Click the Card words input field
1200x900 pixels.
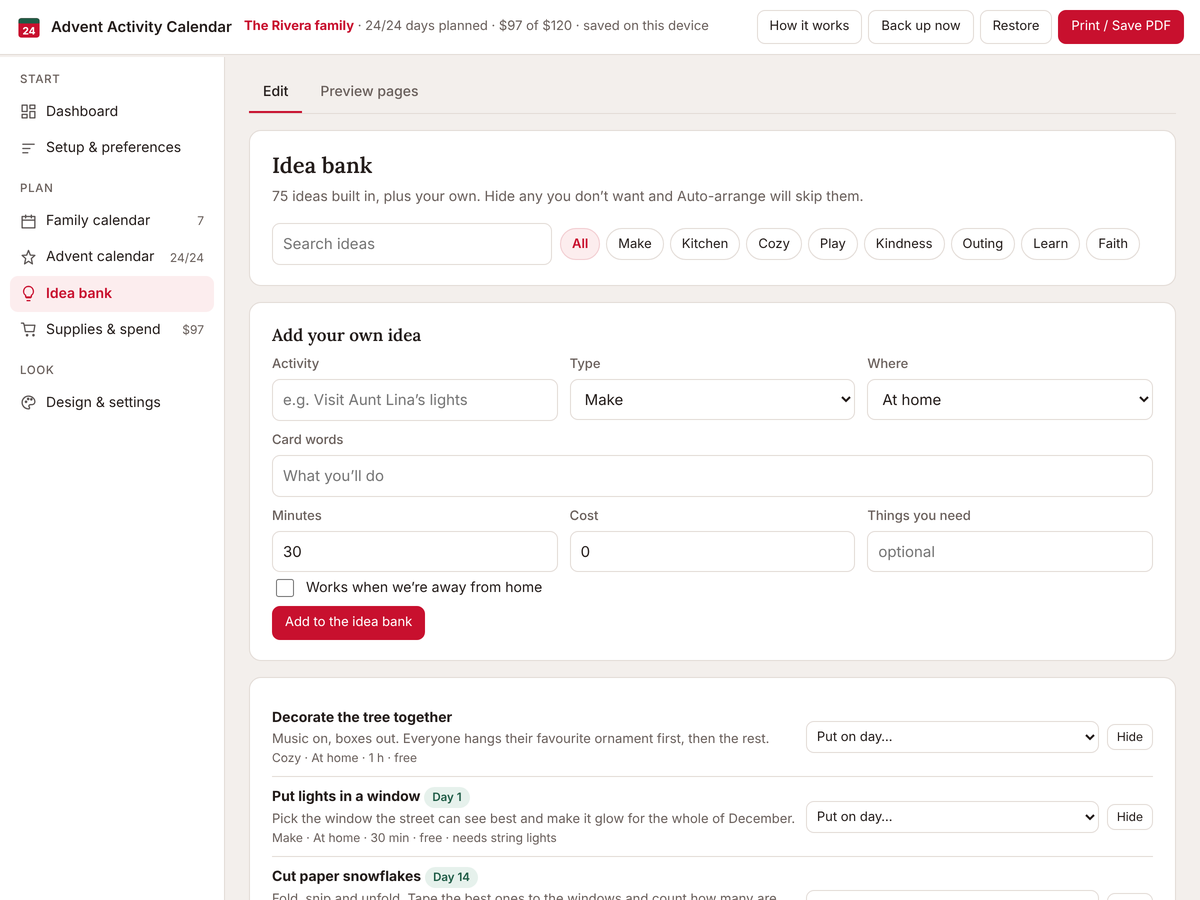point(712,476)
